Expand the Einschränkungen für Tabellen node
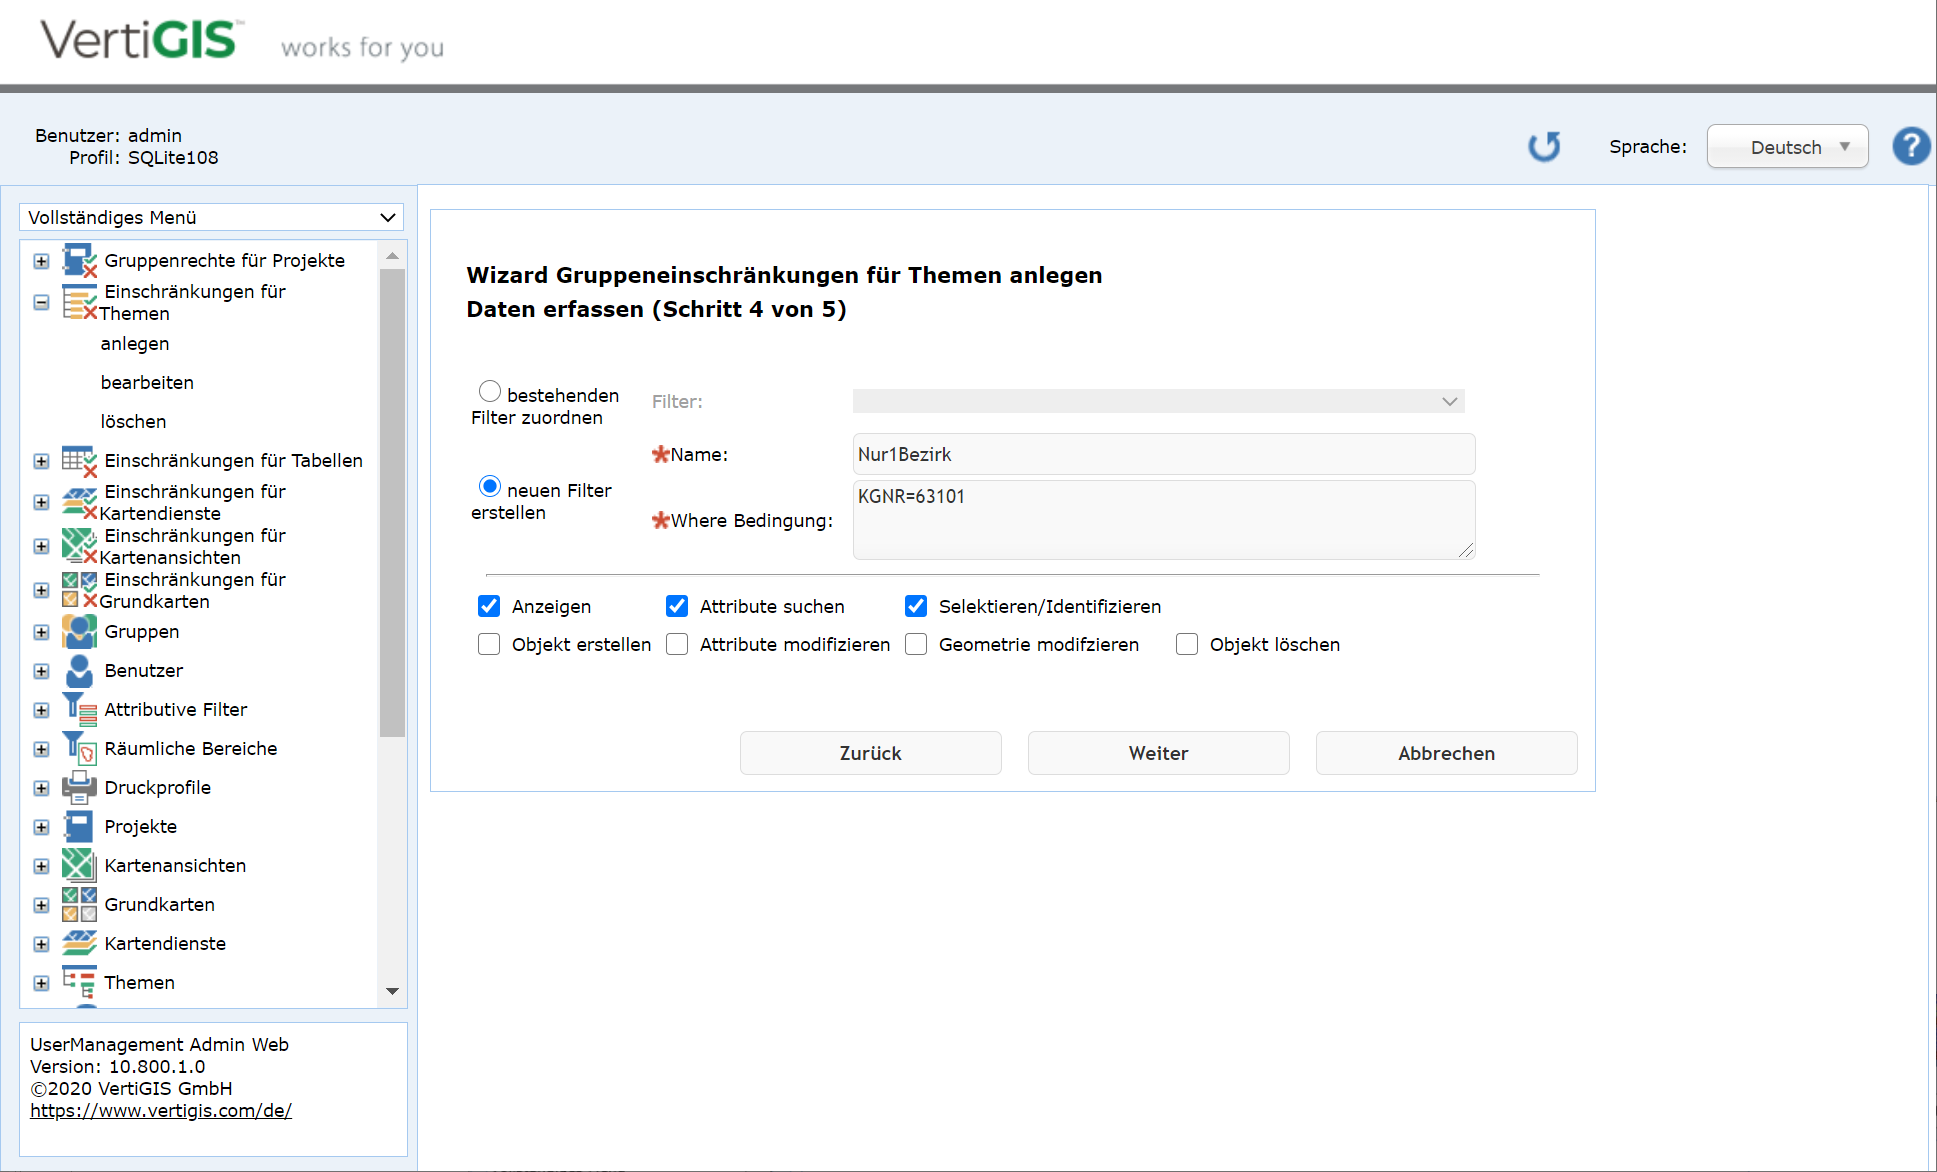Image resolution: width=1937 pixels, height=1172 pixels. (41, 461)
